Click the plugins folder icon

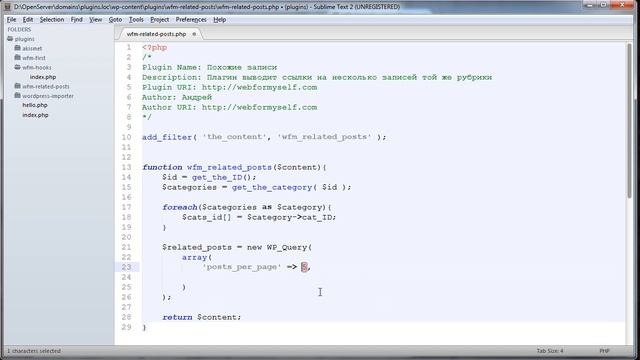(10, 39)
